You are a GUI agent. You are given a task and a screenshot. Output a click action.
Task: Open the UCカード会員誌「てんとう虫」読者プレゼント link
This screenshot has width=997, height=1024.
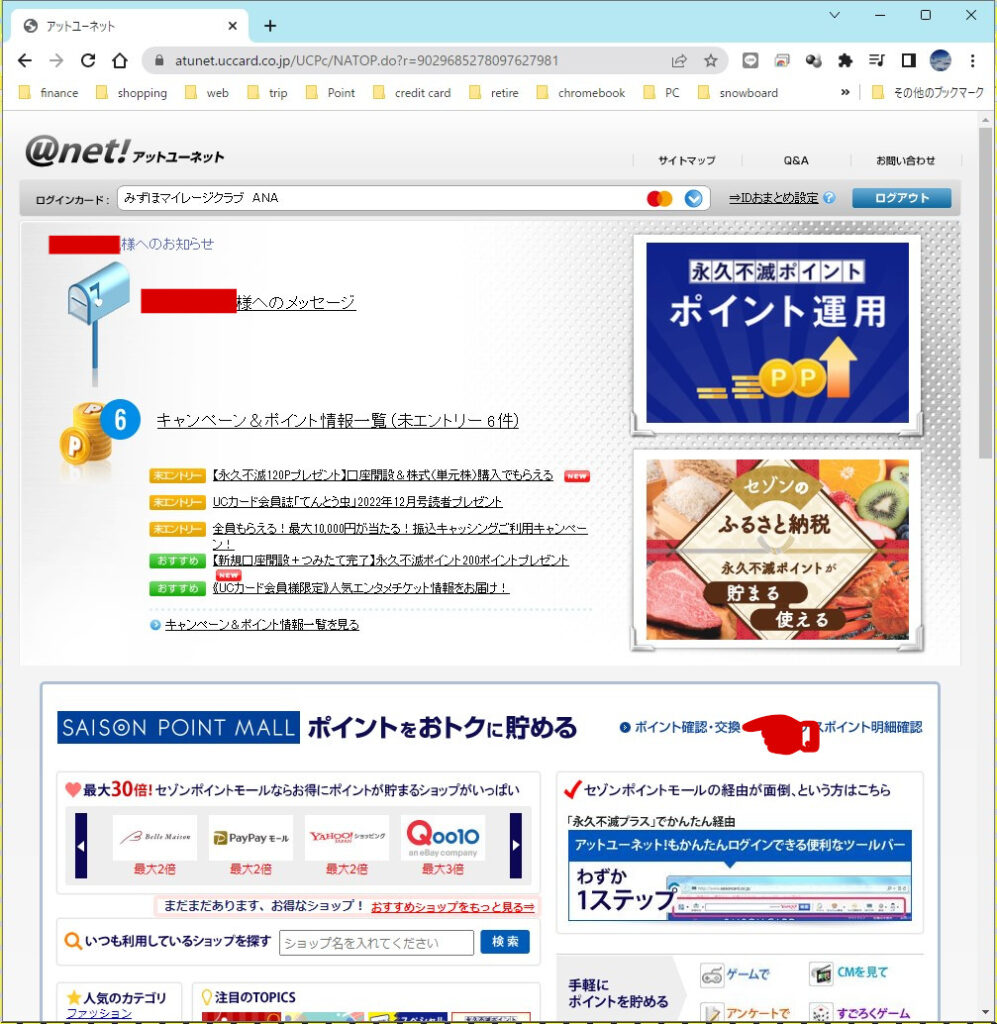tap(357, 502)
